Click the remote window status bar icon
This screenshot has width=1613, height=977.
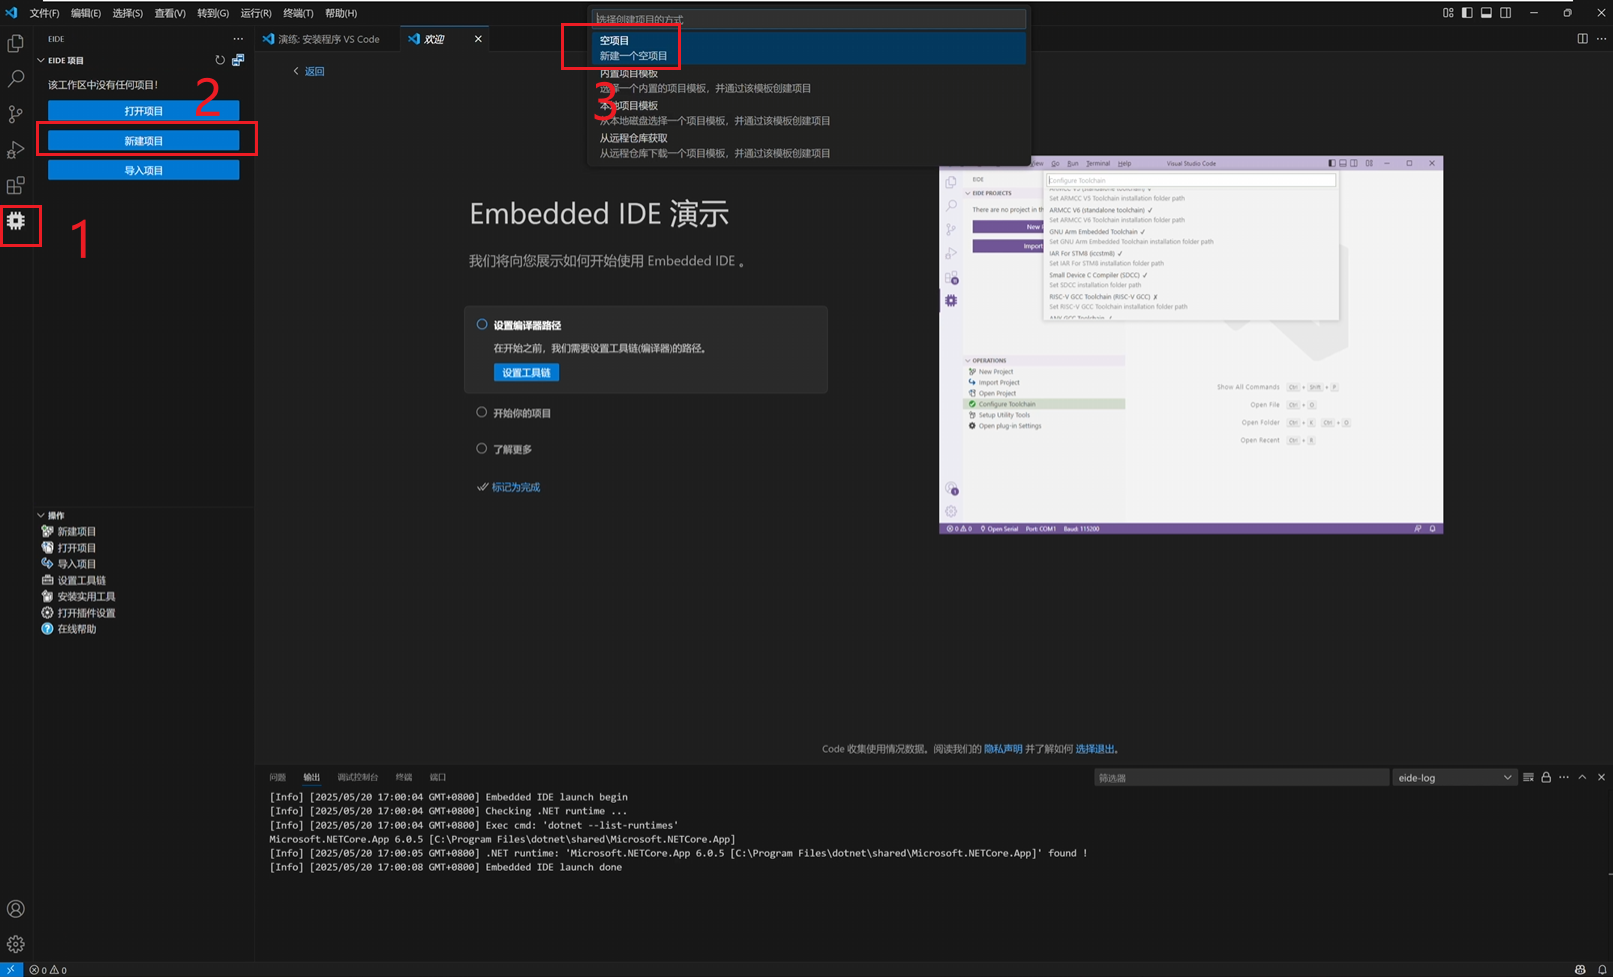11,970
